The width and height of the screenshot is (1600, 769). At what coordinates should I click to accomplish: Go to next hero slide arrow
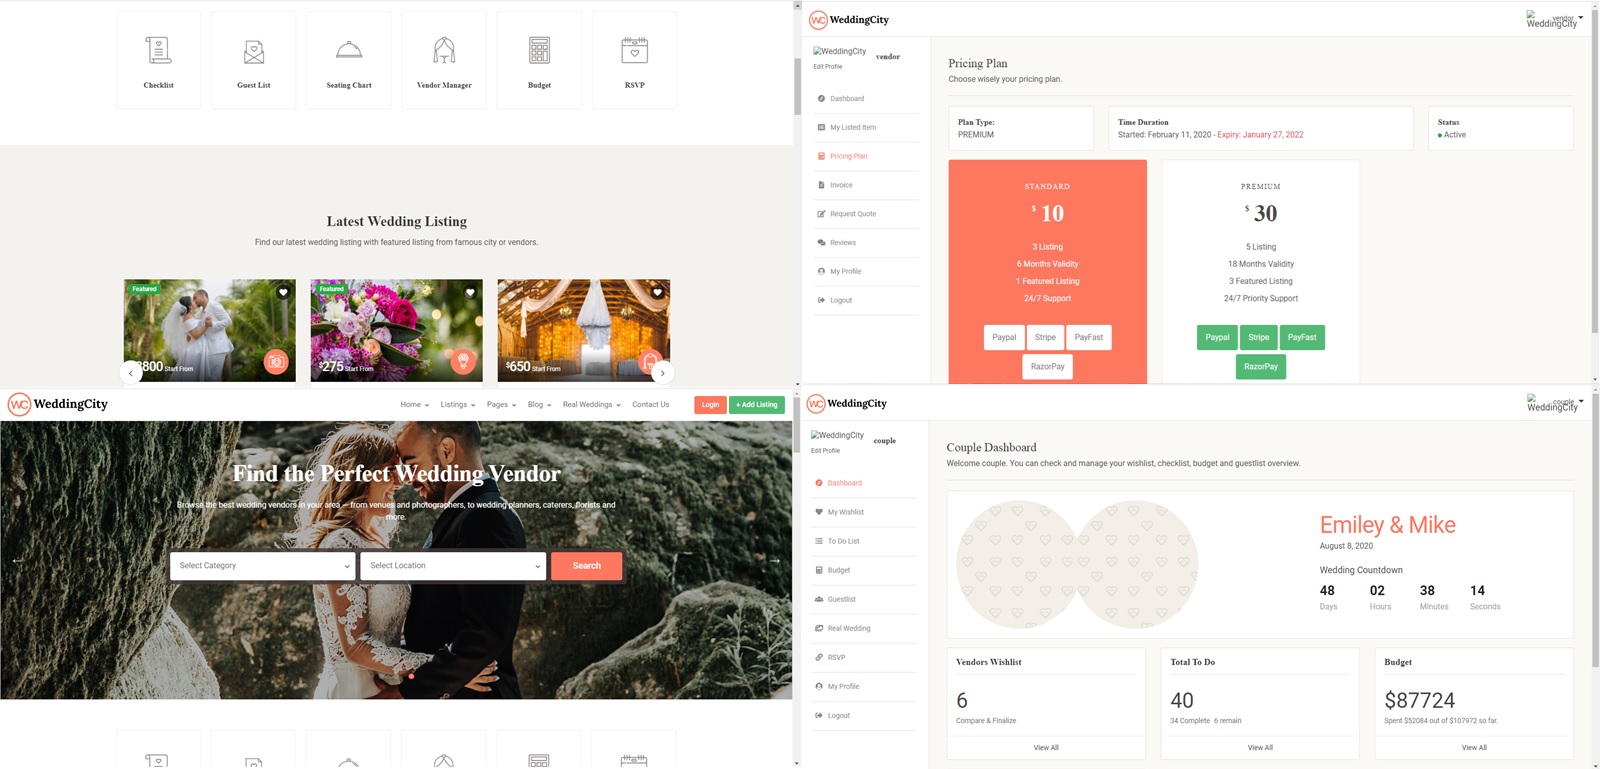coord(774,560)
